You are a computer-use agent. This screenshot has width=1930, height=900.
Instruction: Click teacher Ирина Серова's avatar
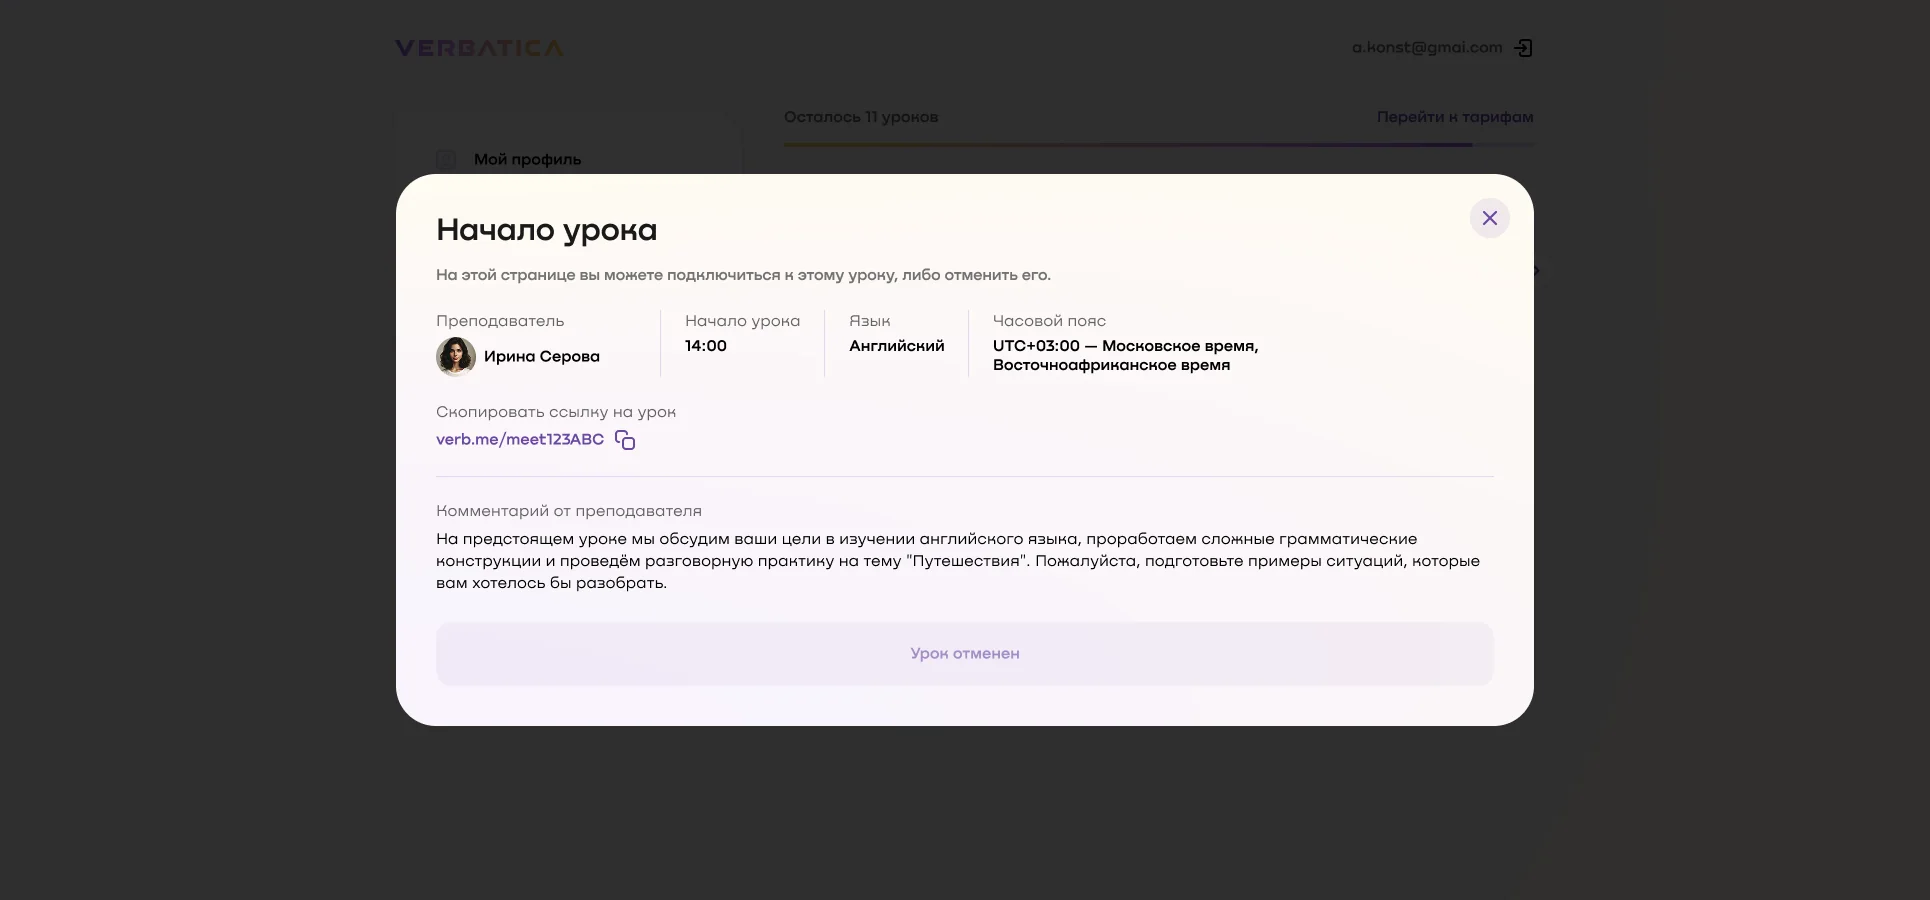point(456,356)
